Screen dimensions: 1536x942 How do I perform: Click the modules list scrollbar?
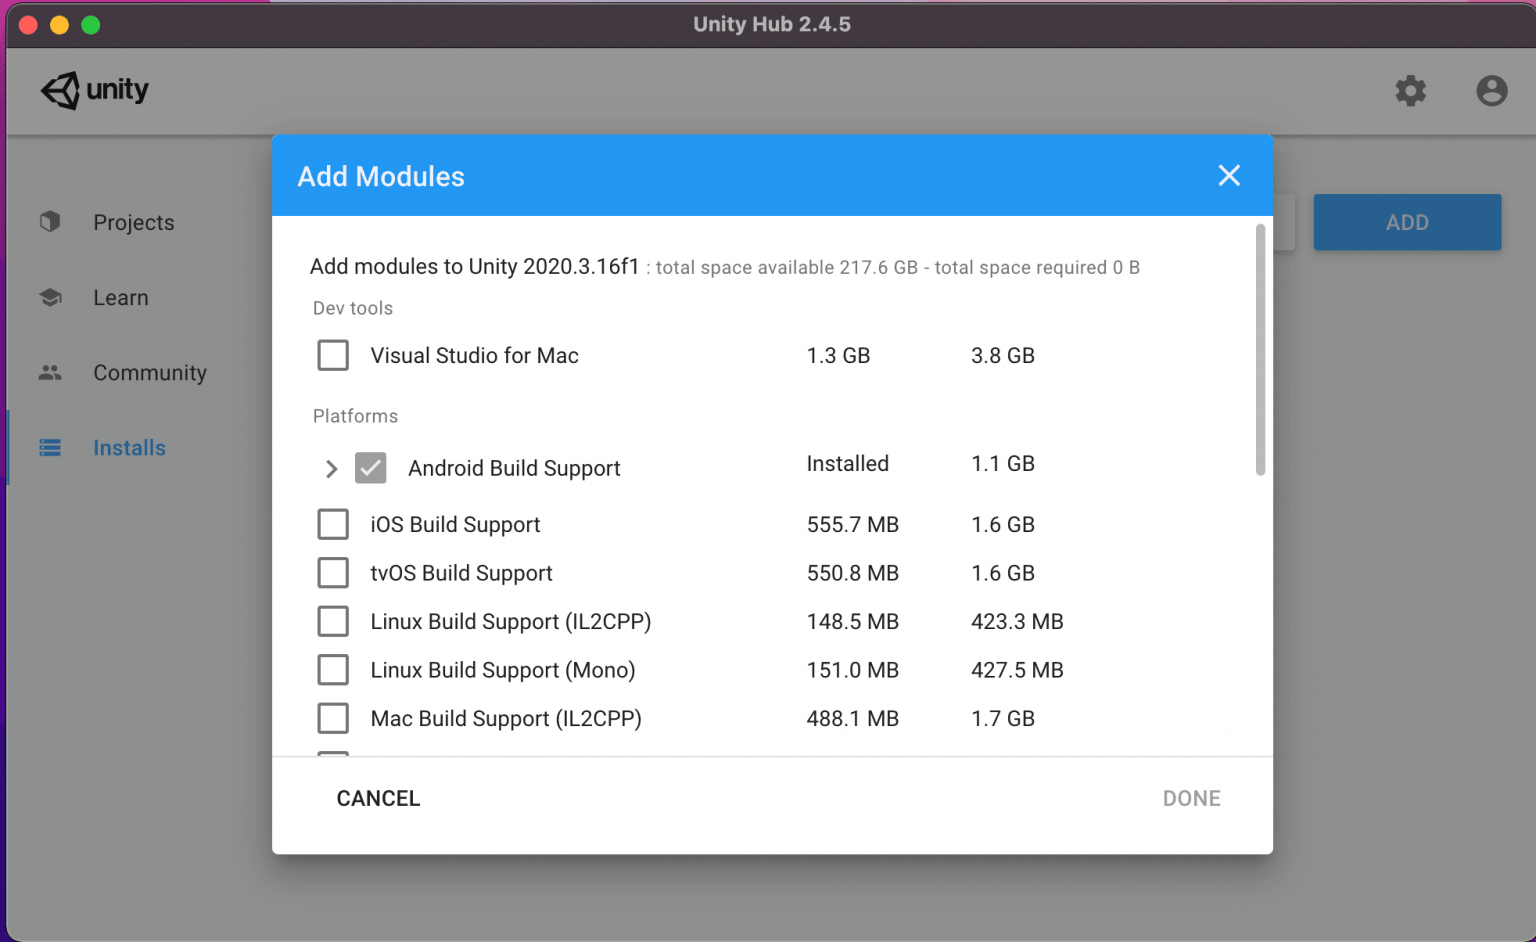click(1260, 350)
